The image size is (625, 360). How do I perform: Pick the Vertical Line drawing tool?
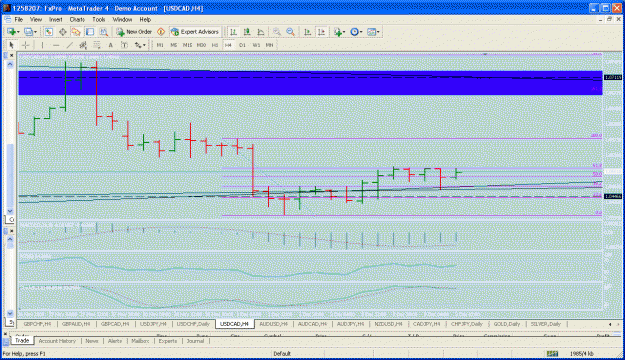point(42,45)
